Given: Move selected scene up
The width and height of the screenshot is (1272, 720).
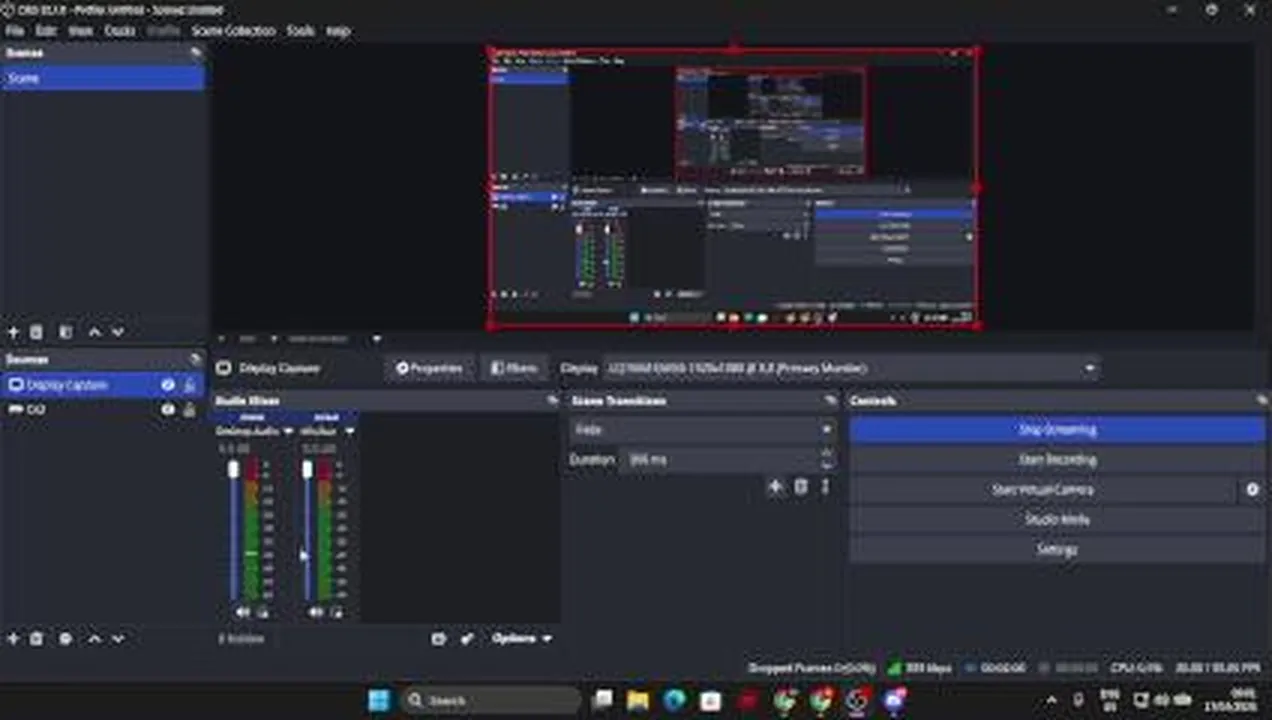Looking at the screenshot, I should [95, 332].
